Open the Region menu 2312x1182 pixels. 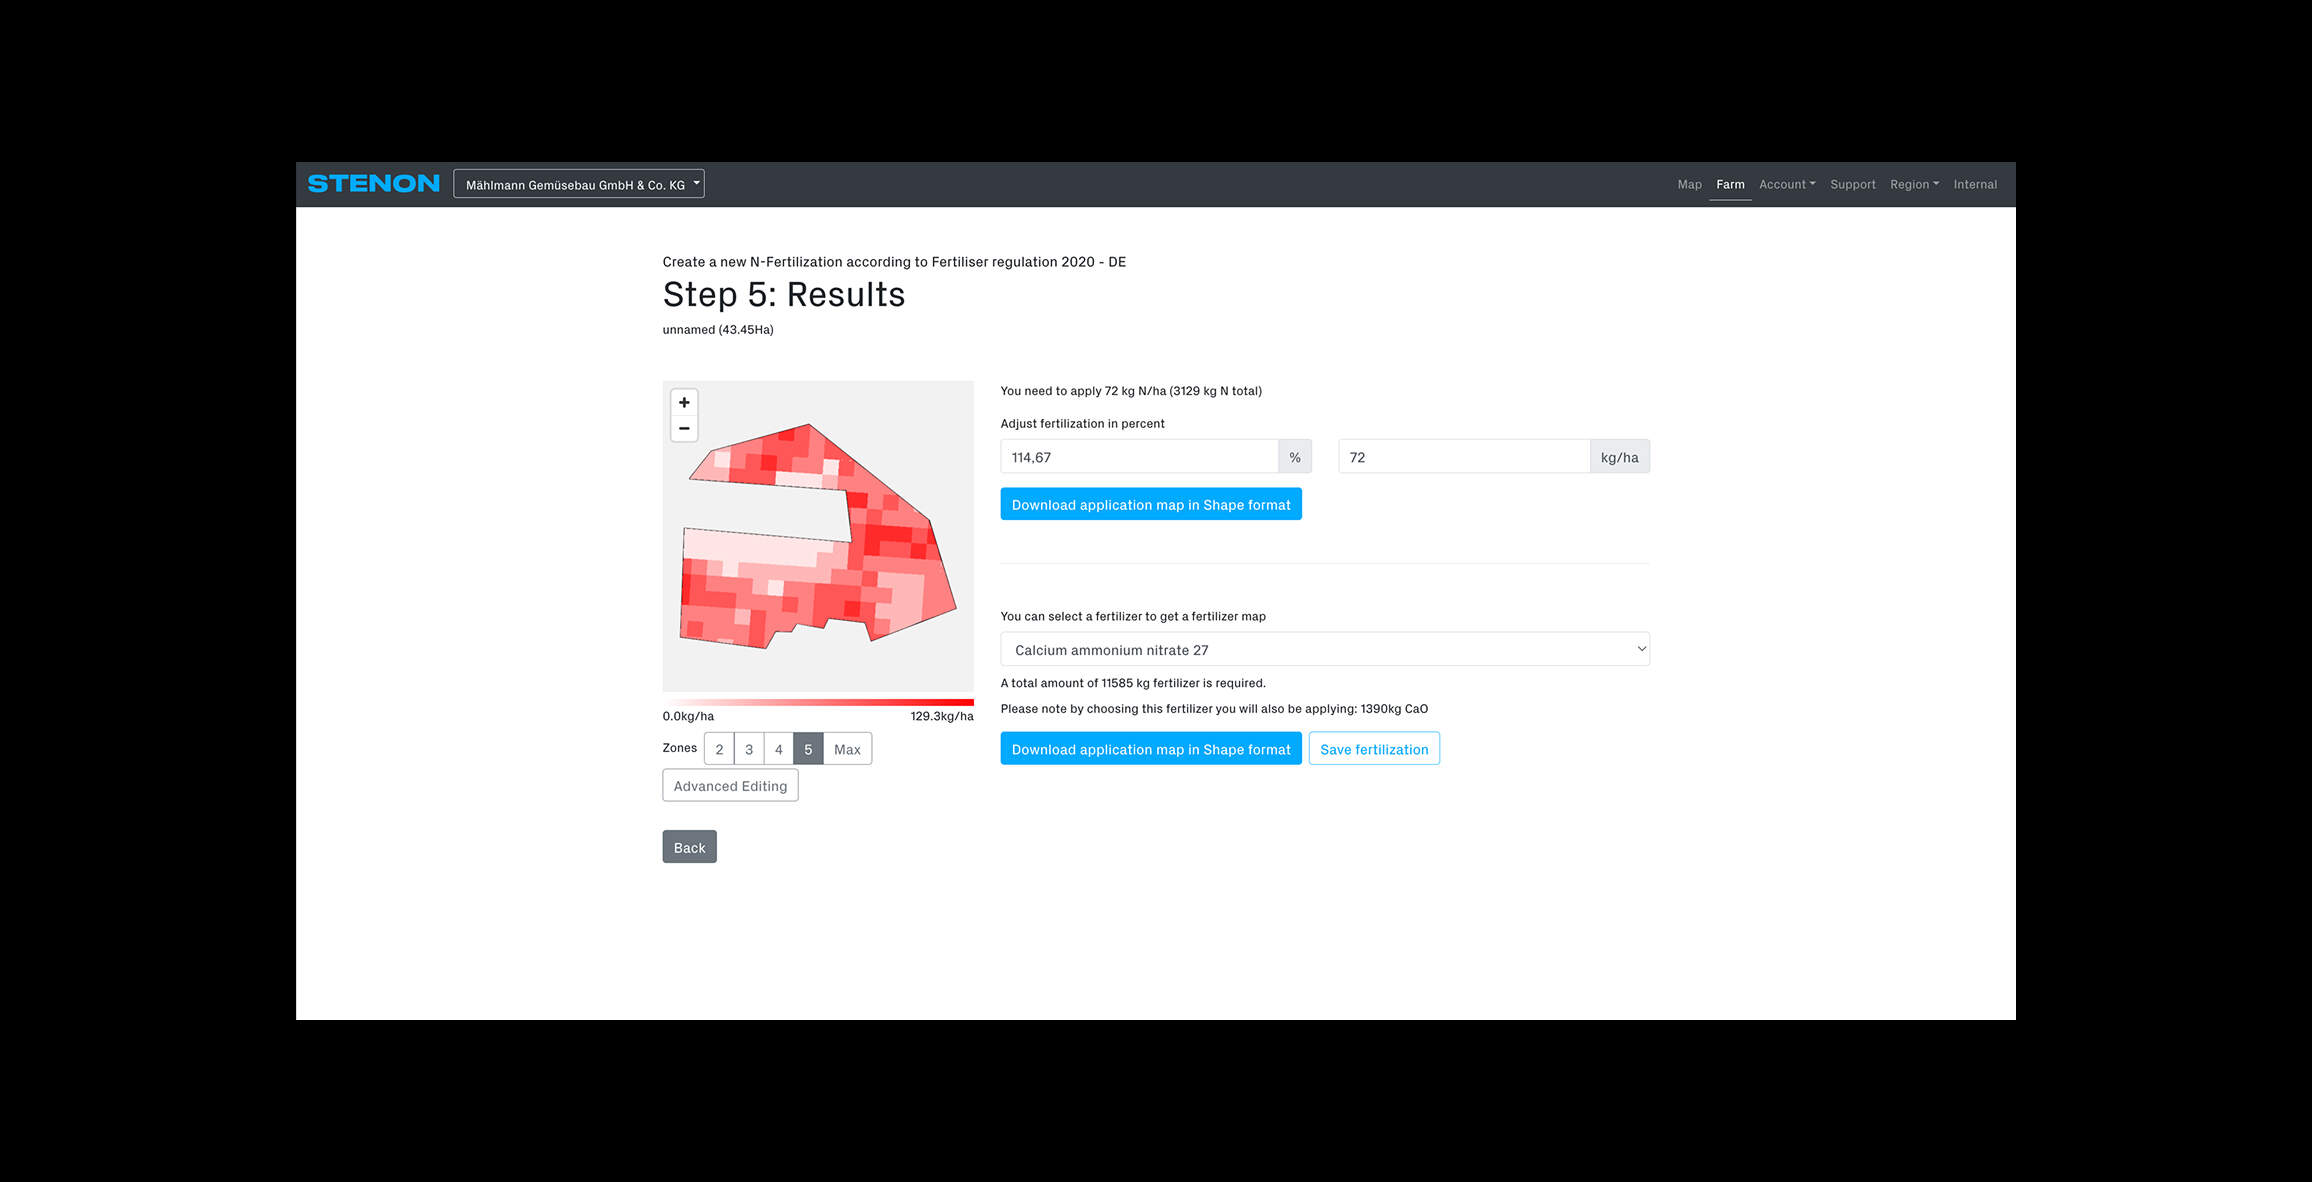[x=1914, y=184]
